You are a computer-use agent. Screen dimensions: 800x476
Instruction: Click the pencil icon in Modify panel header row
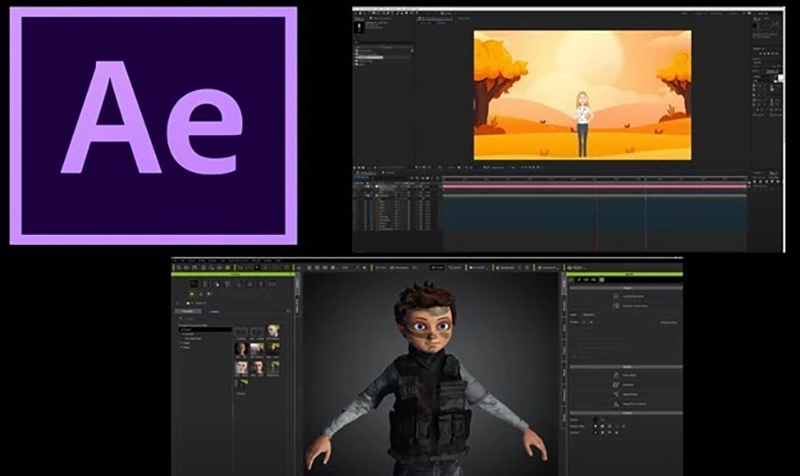[579, 280]
